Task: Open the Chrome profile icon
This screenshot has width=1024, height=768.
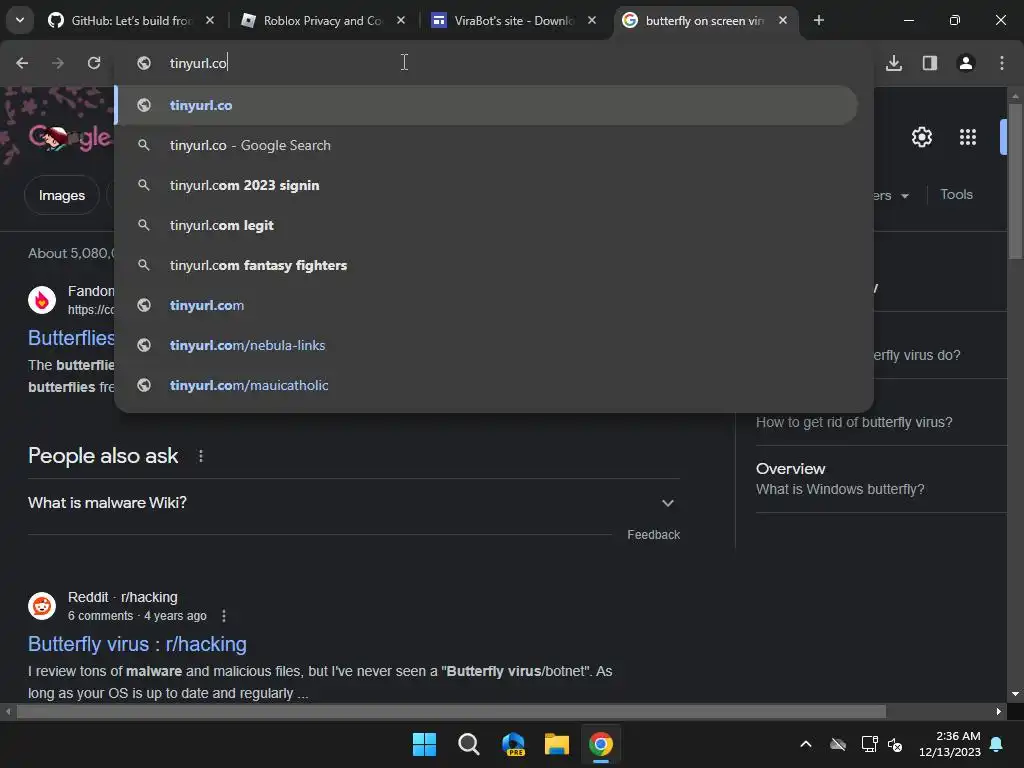Action: pos(966,63)
